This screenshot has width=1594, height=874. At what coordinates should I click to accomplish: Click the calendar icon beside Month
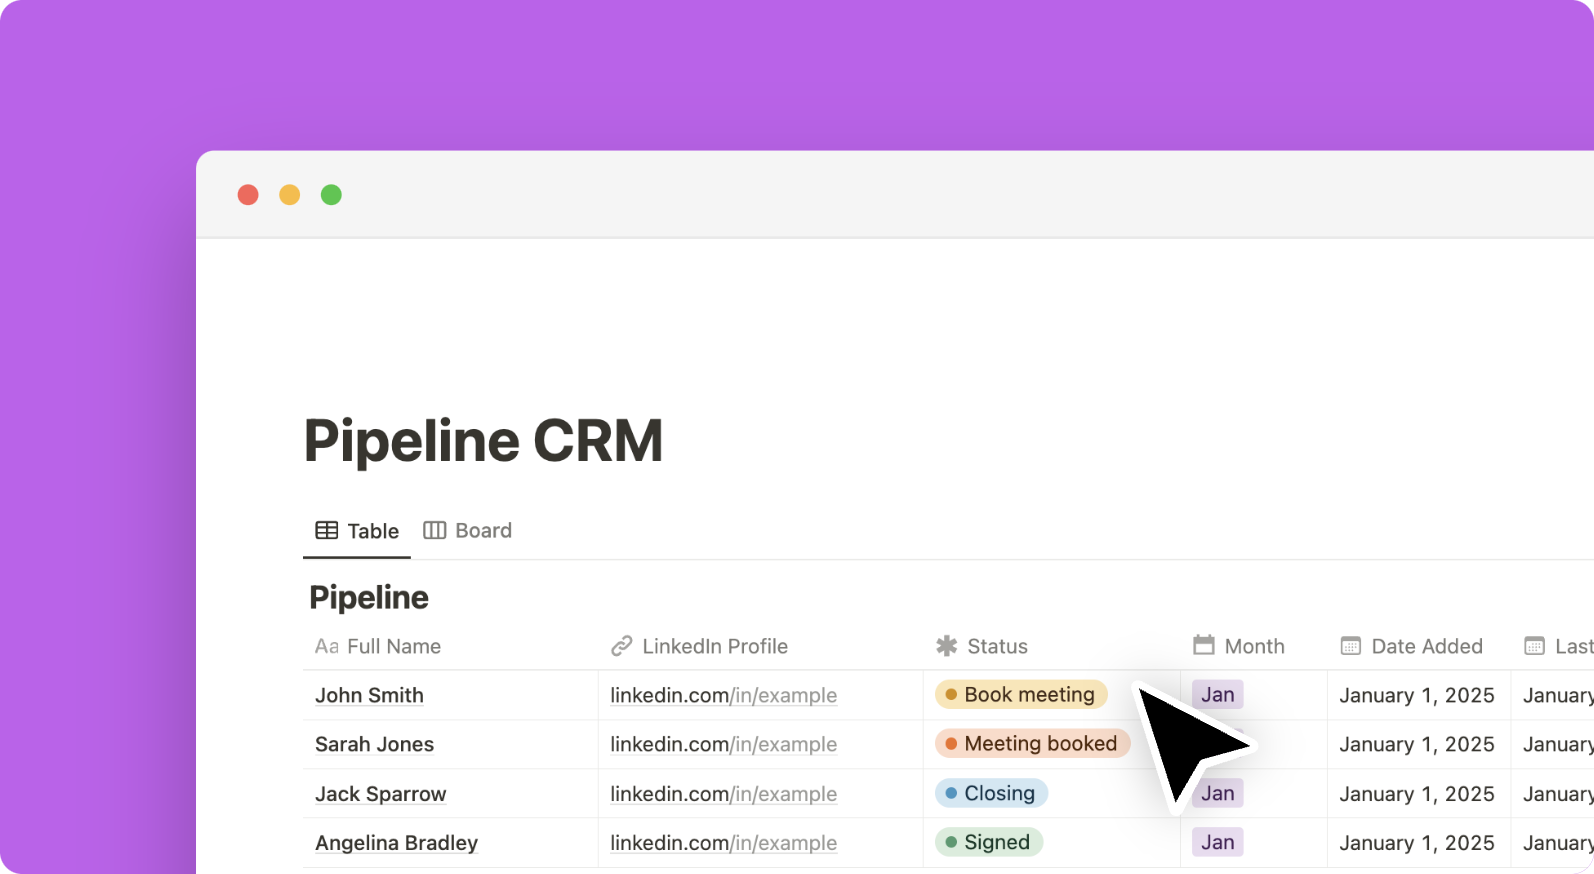(1204, 645)
